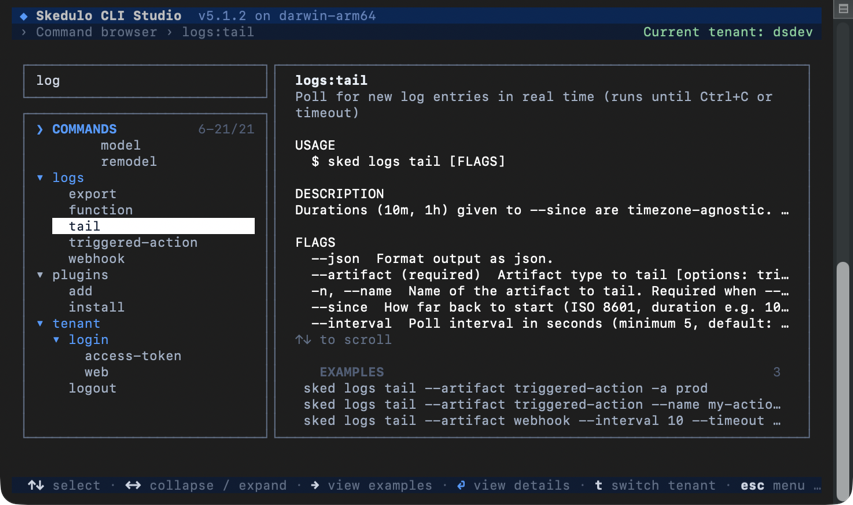Click Current tenant: dsdev label

click(x=728, y=32)
